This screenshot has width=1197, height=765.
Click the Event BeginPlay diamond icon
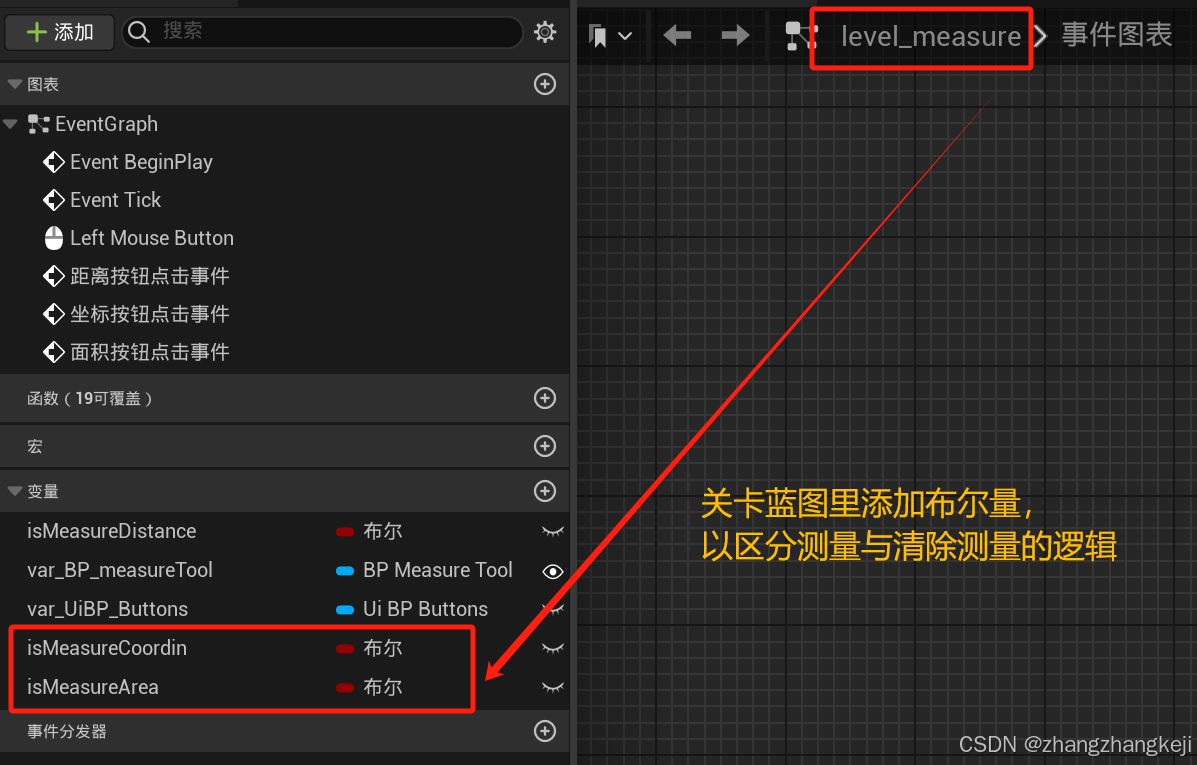click(x=53, y=162)
